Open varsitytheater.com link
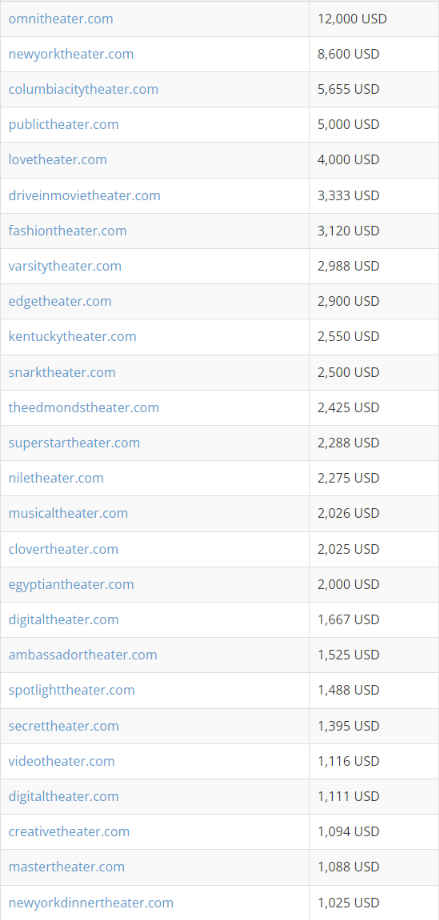439x920 pixels. click(x=65, y=266)
